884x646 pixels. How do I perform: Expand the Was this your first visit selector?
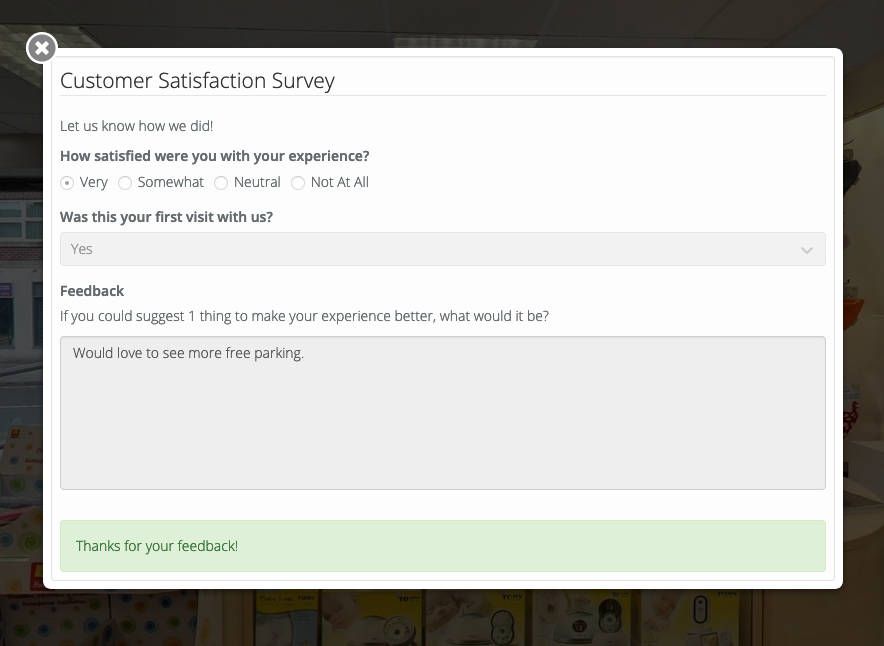click(x=442, y=249)
